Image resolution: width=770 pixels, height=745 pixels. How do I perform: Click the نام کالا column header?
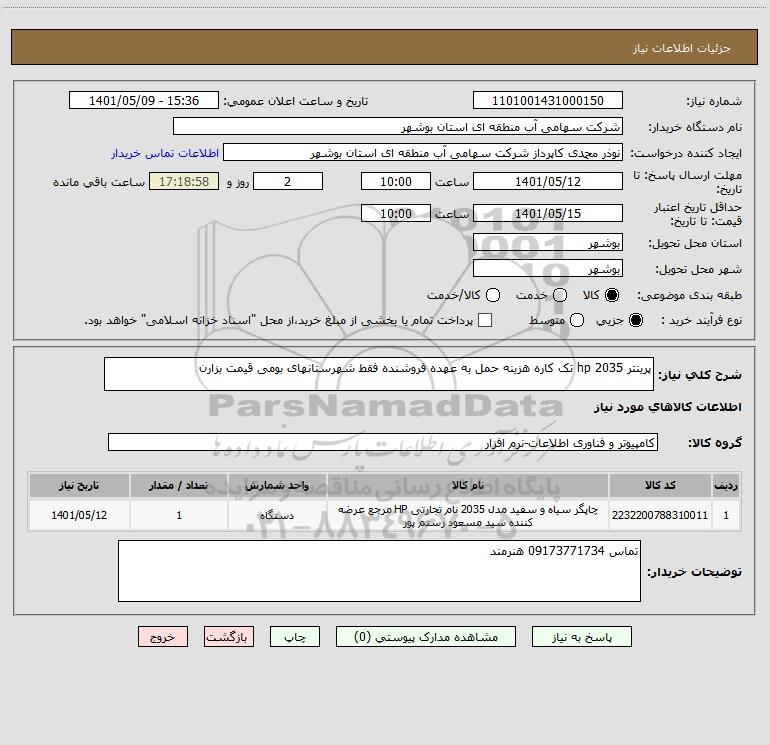coord(468,485)
